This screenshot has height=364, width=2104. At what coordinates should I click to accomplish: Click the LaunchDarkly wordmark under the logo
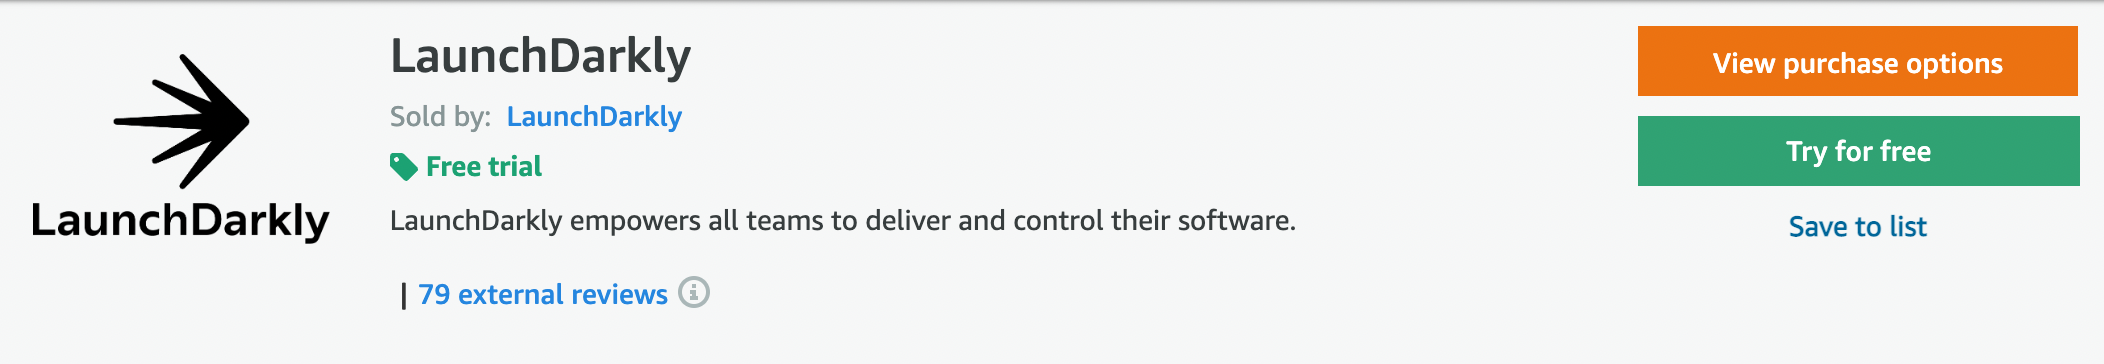click(180, 221)
